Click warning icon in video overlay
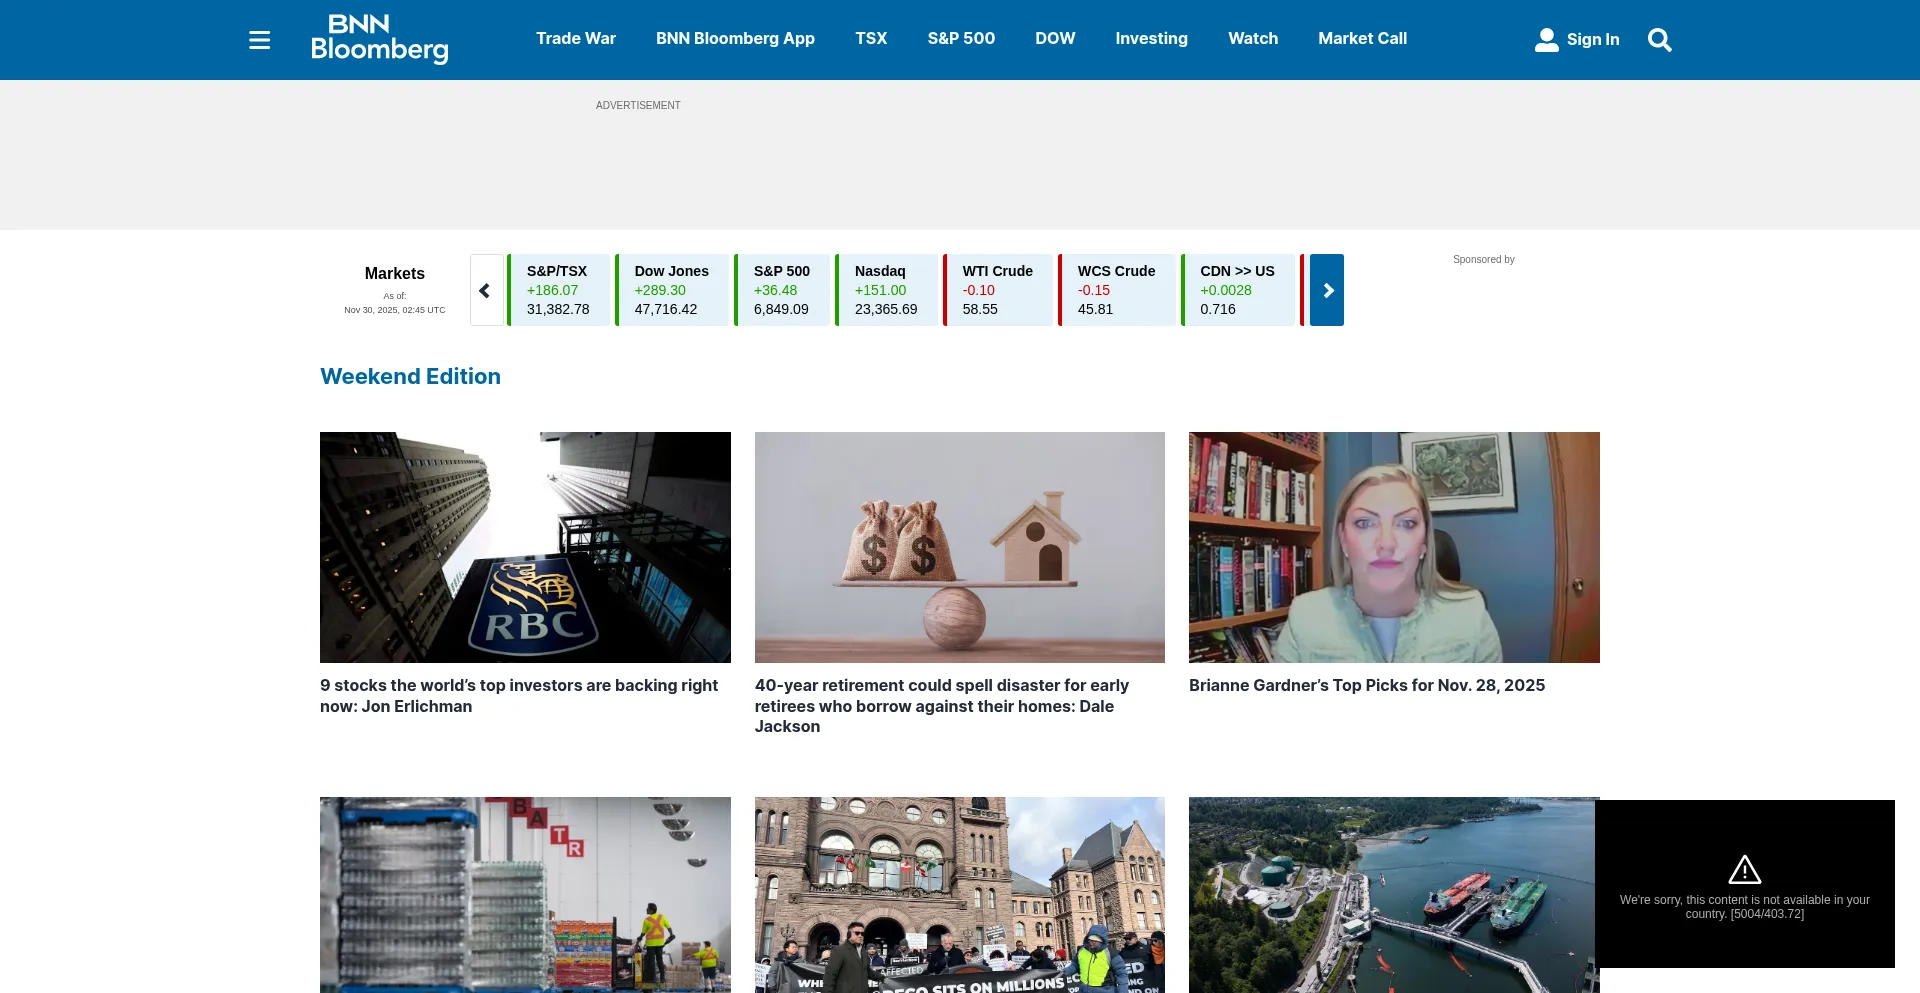This screenshot has height=993, width=1920. 1744,869
